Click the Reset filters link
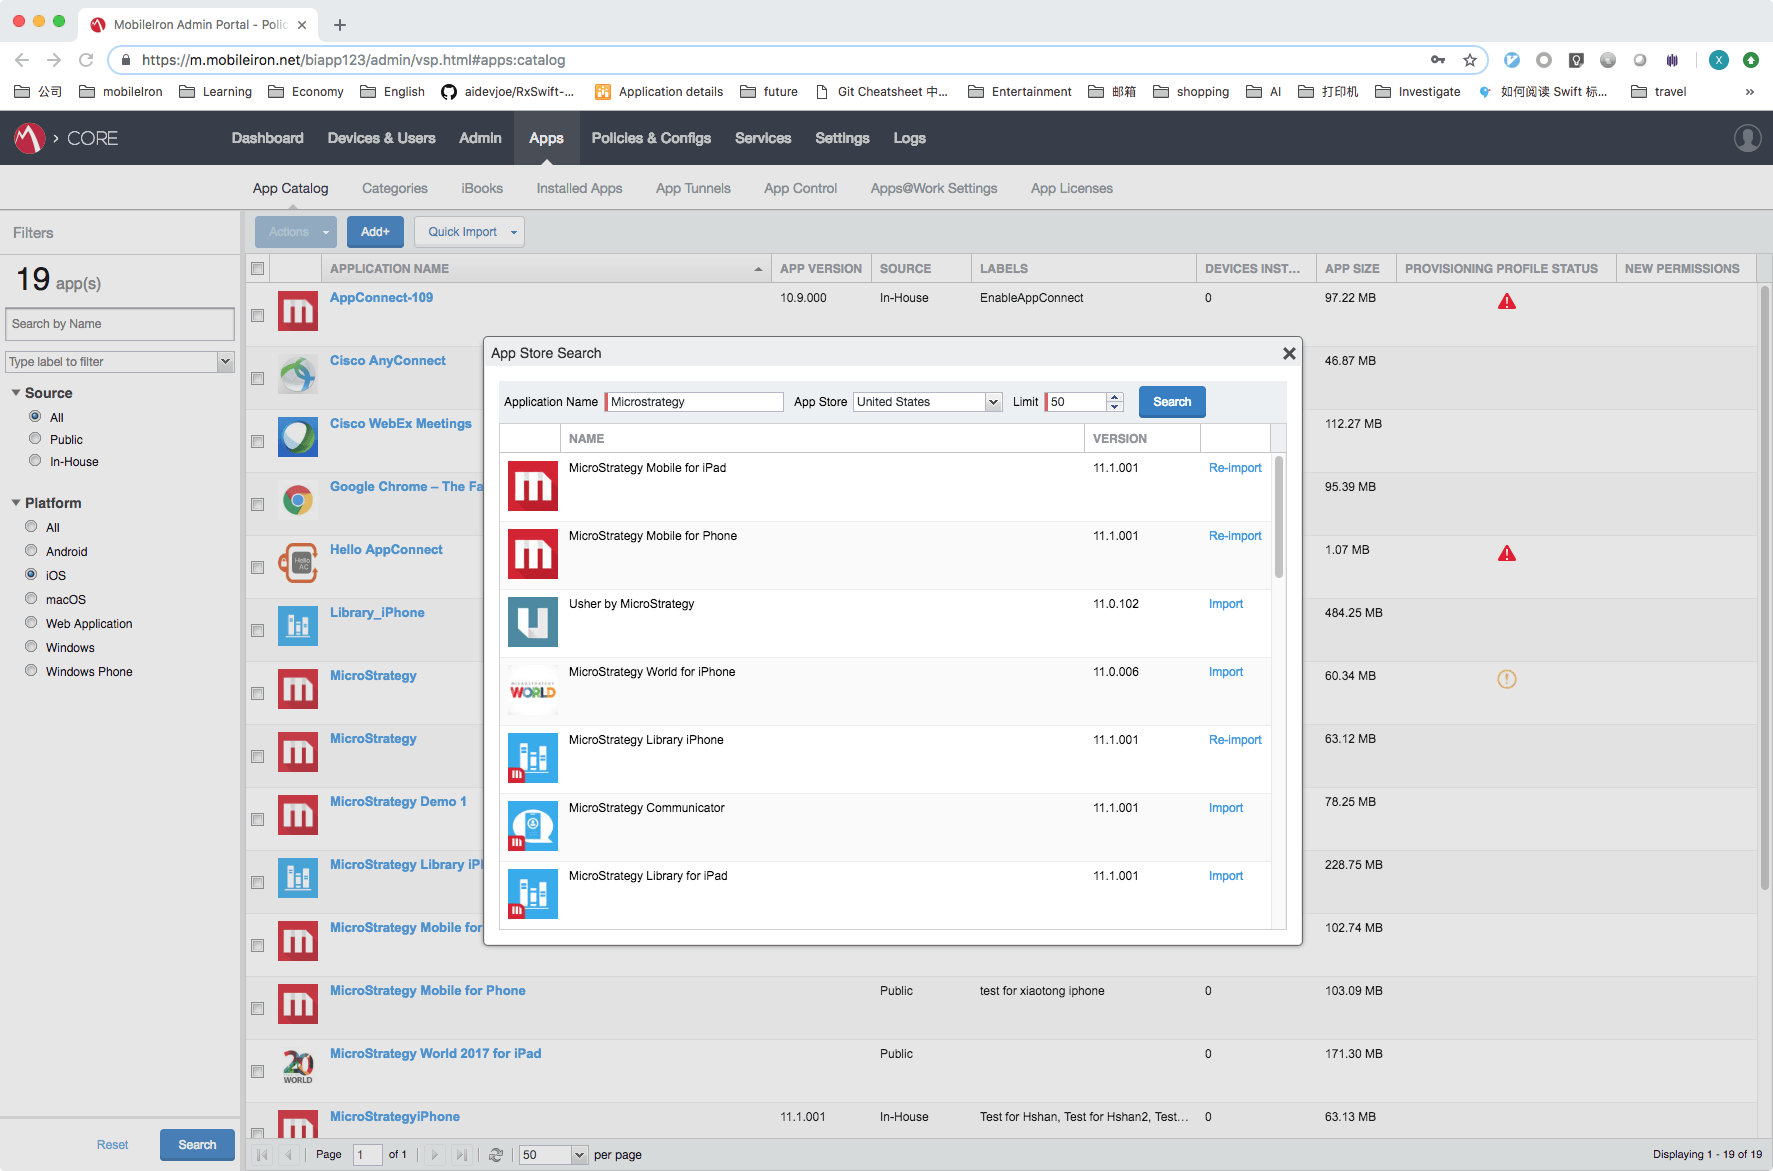1773x1171 pixels. (x=112, y=1145)
